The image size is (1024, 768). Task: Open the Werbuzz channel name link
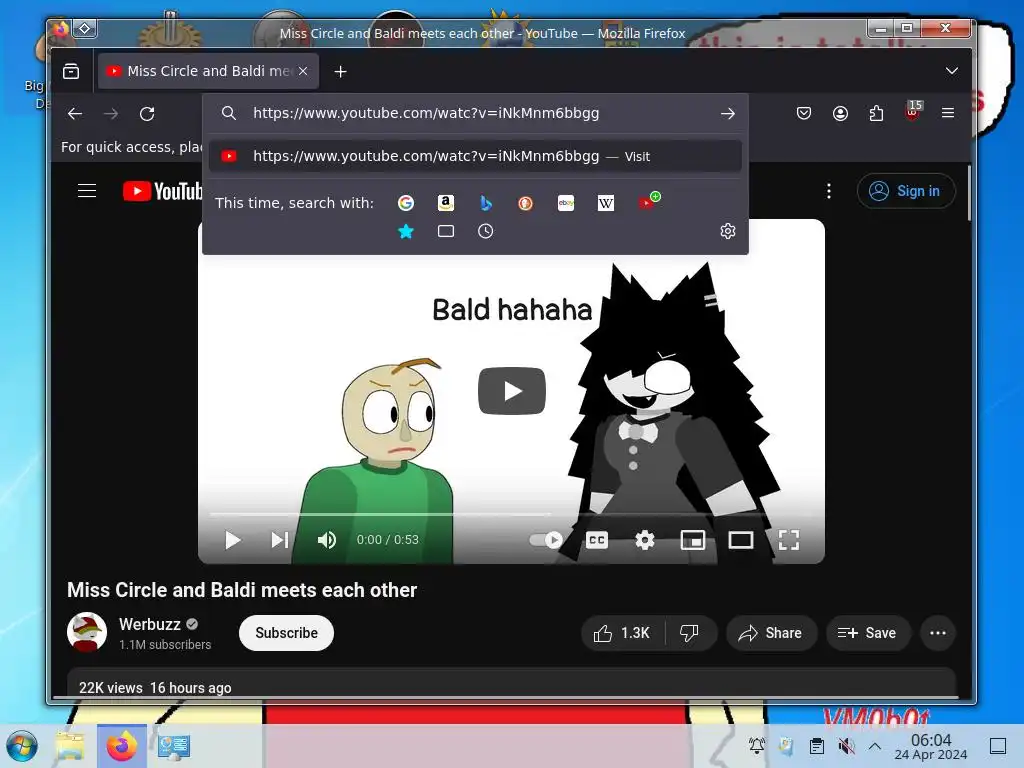coord(150,624)
